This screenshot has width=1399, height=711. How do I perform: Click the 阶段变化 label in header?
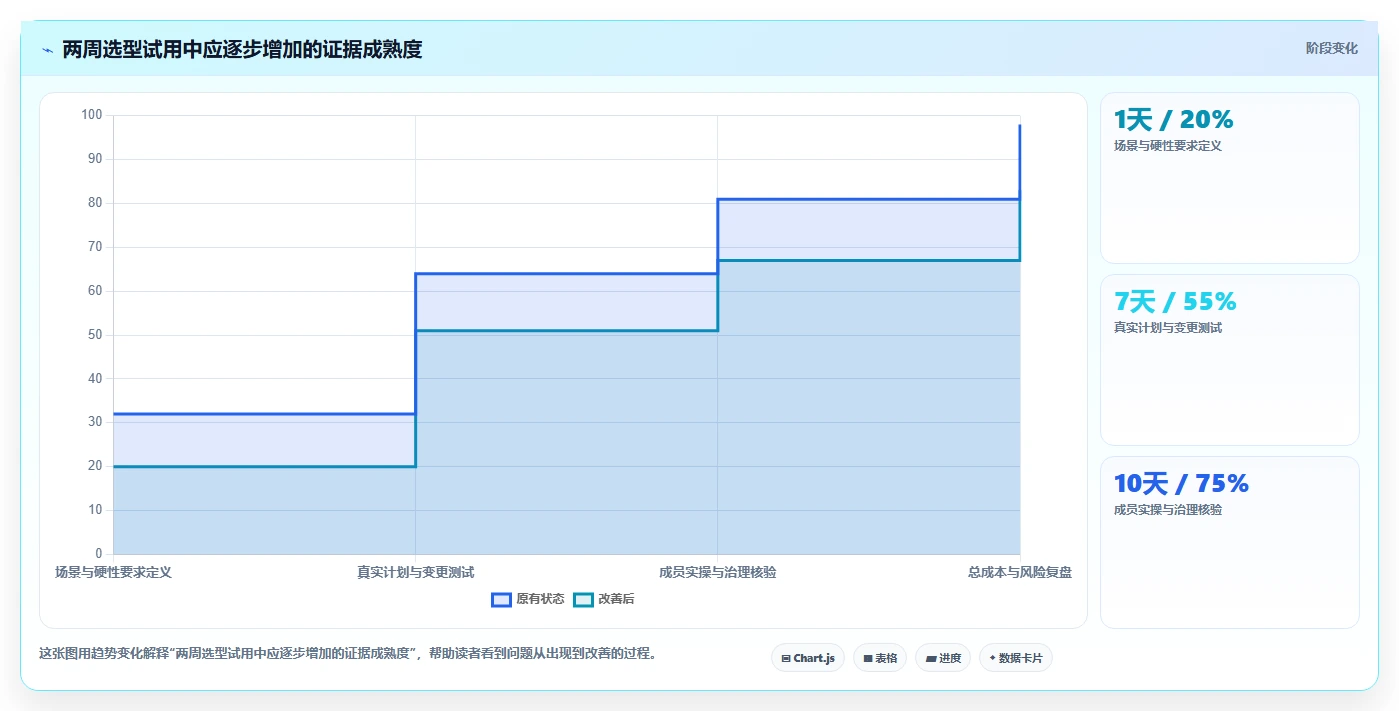click(x=1332, y=48)
